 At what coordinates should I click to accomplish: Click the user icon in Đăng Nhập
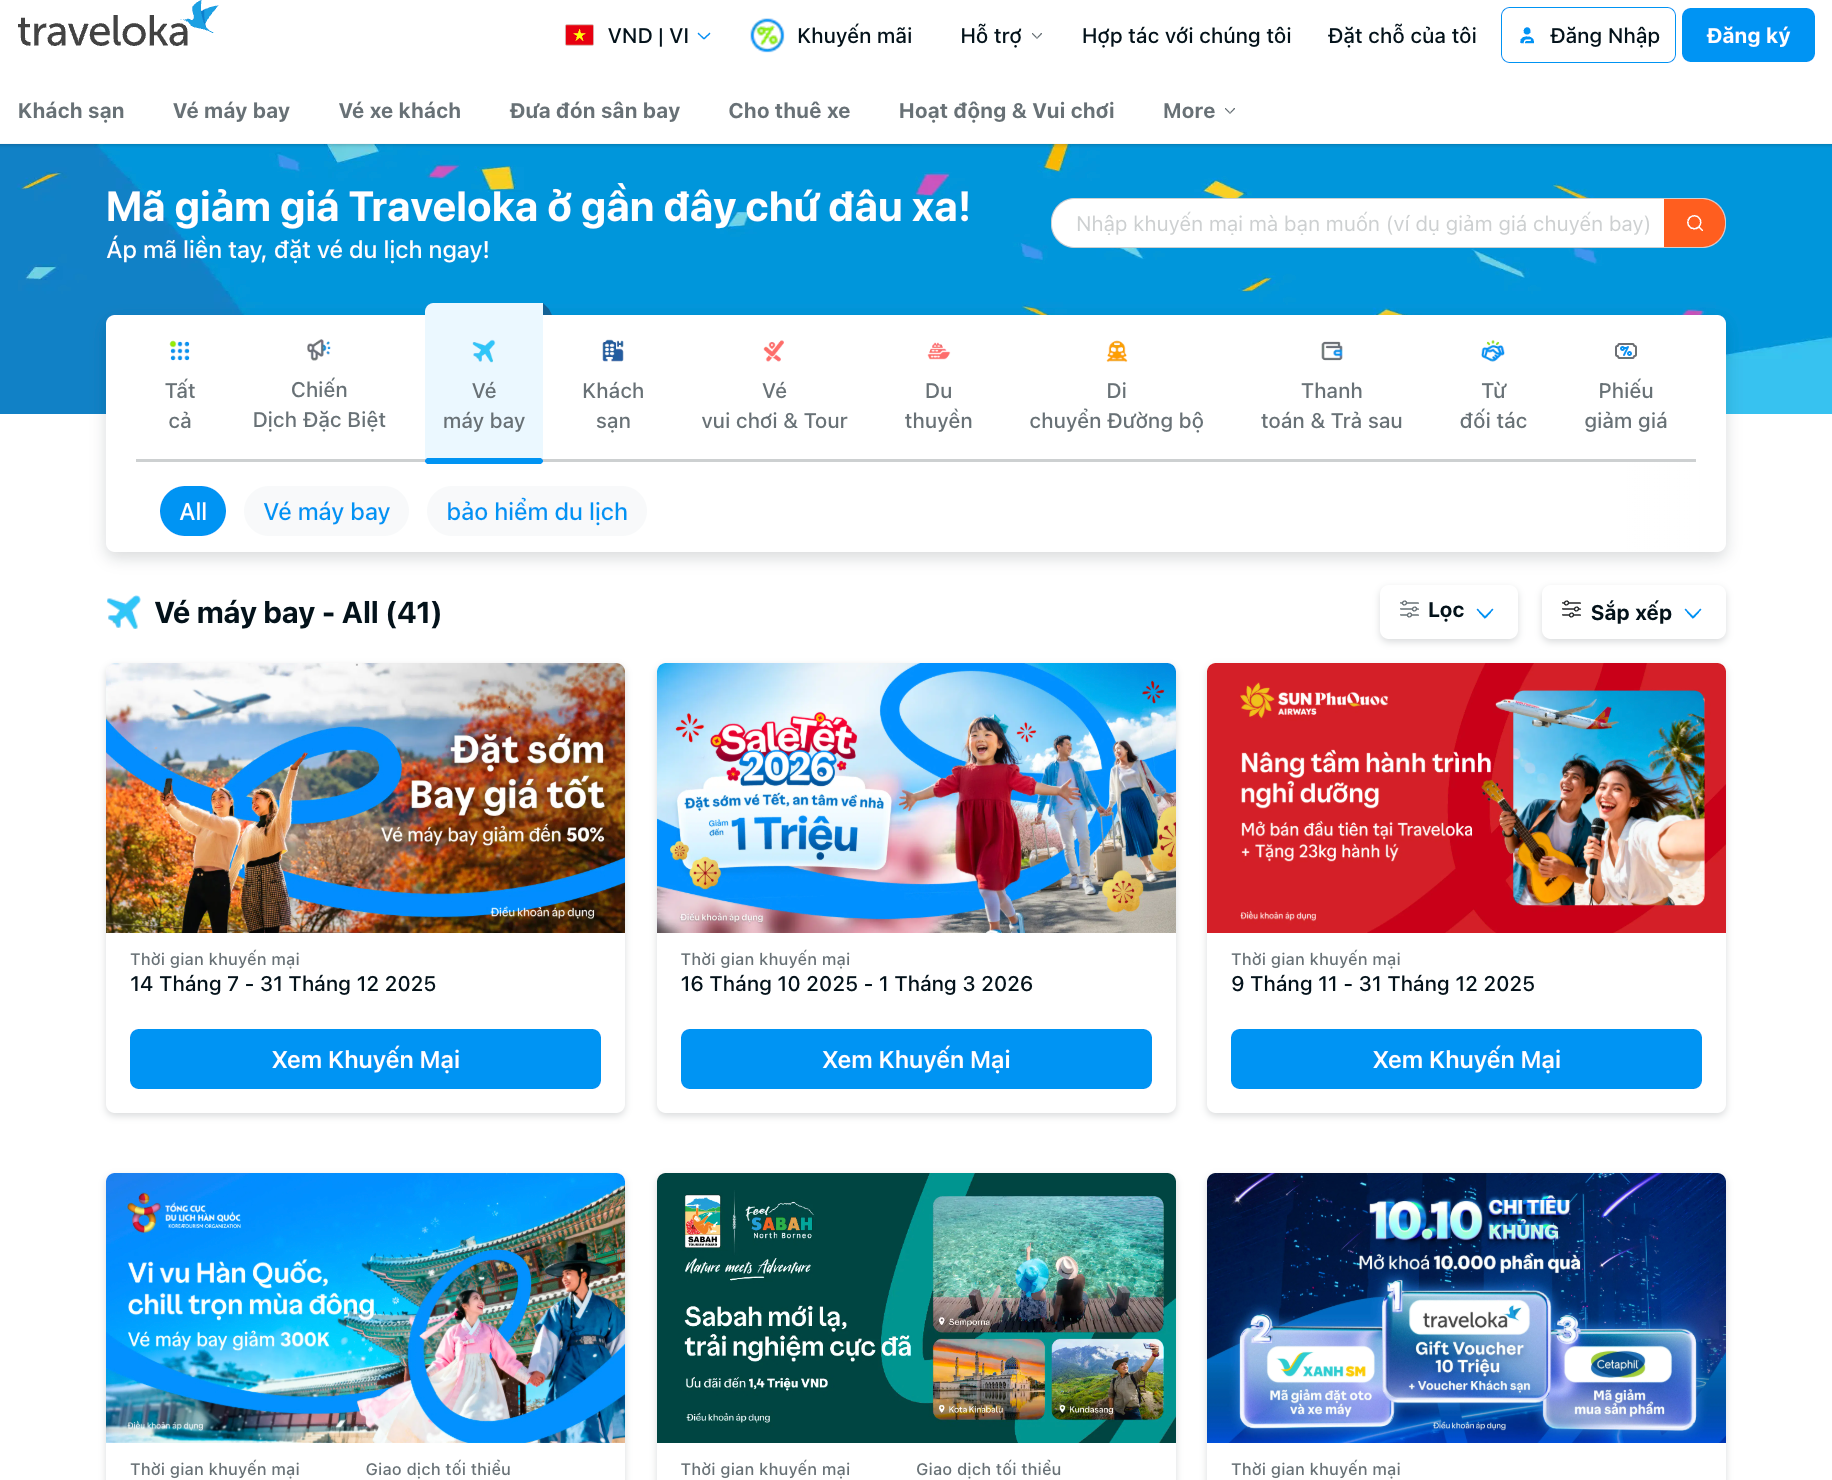pyautogui.click(x=1527, y=36)
